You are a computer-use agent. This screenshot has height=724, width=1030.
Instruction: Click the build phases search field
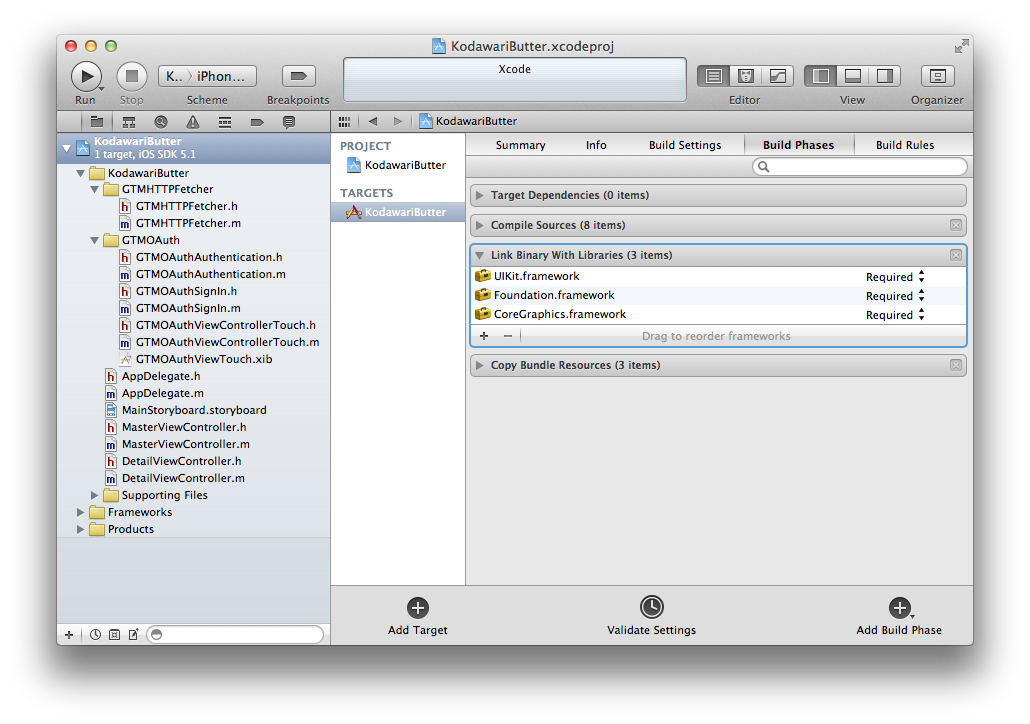click(x=860, y=167)
